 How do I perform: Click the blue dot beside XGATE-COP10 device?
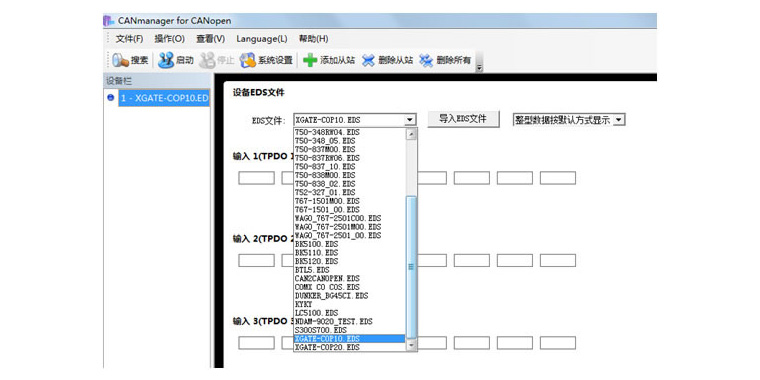coord(110,97)
